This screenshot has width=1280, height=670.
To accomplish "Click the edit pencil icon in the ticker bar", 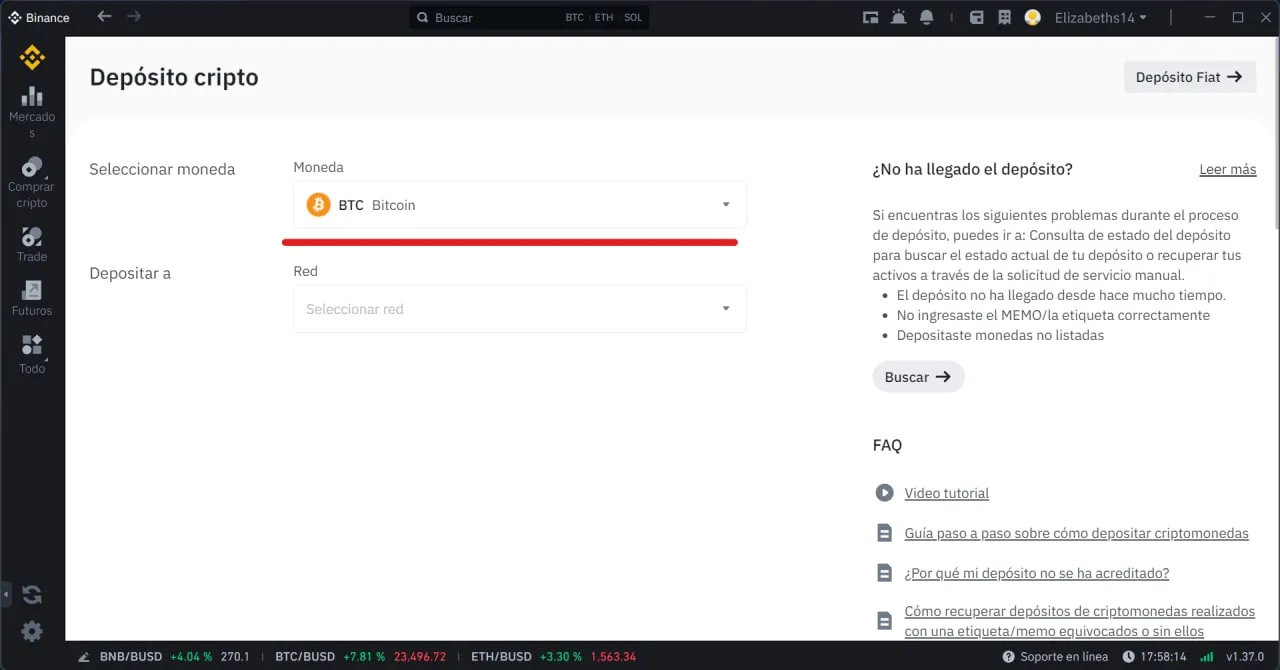I will pos(85,657).
